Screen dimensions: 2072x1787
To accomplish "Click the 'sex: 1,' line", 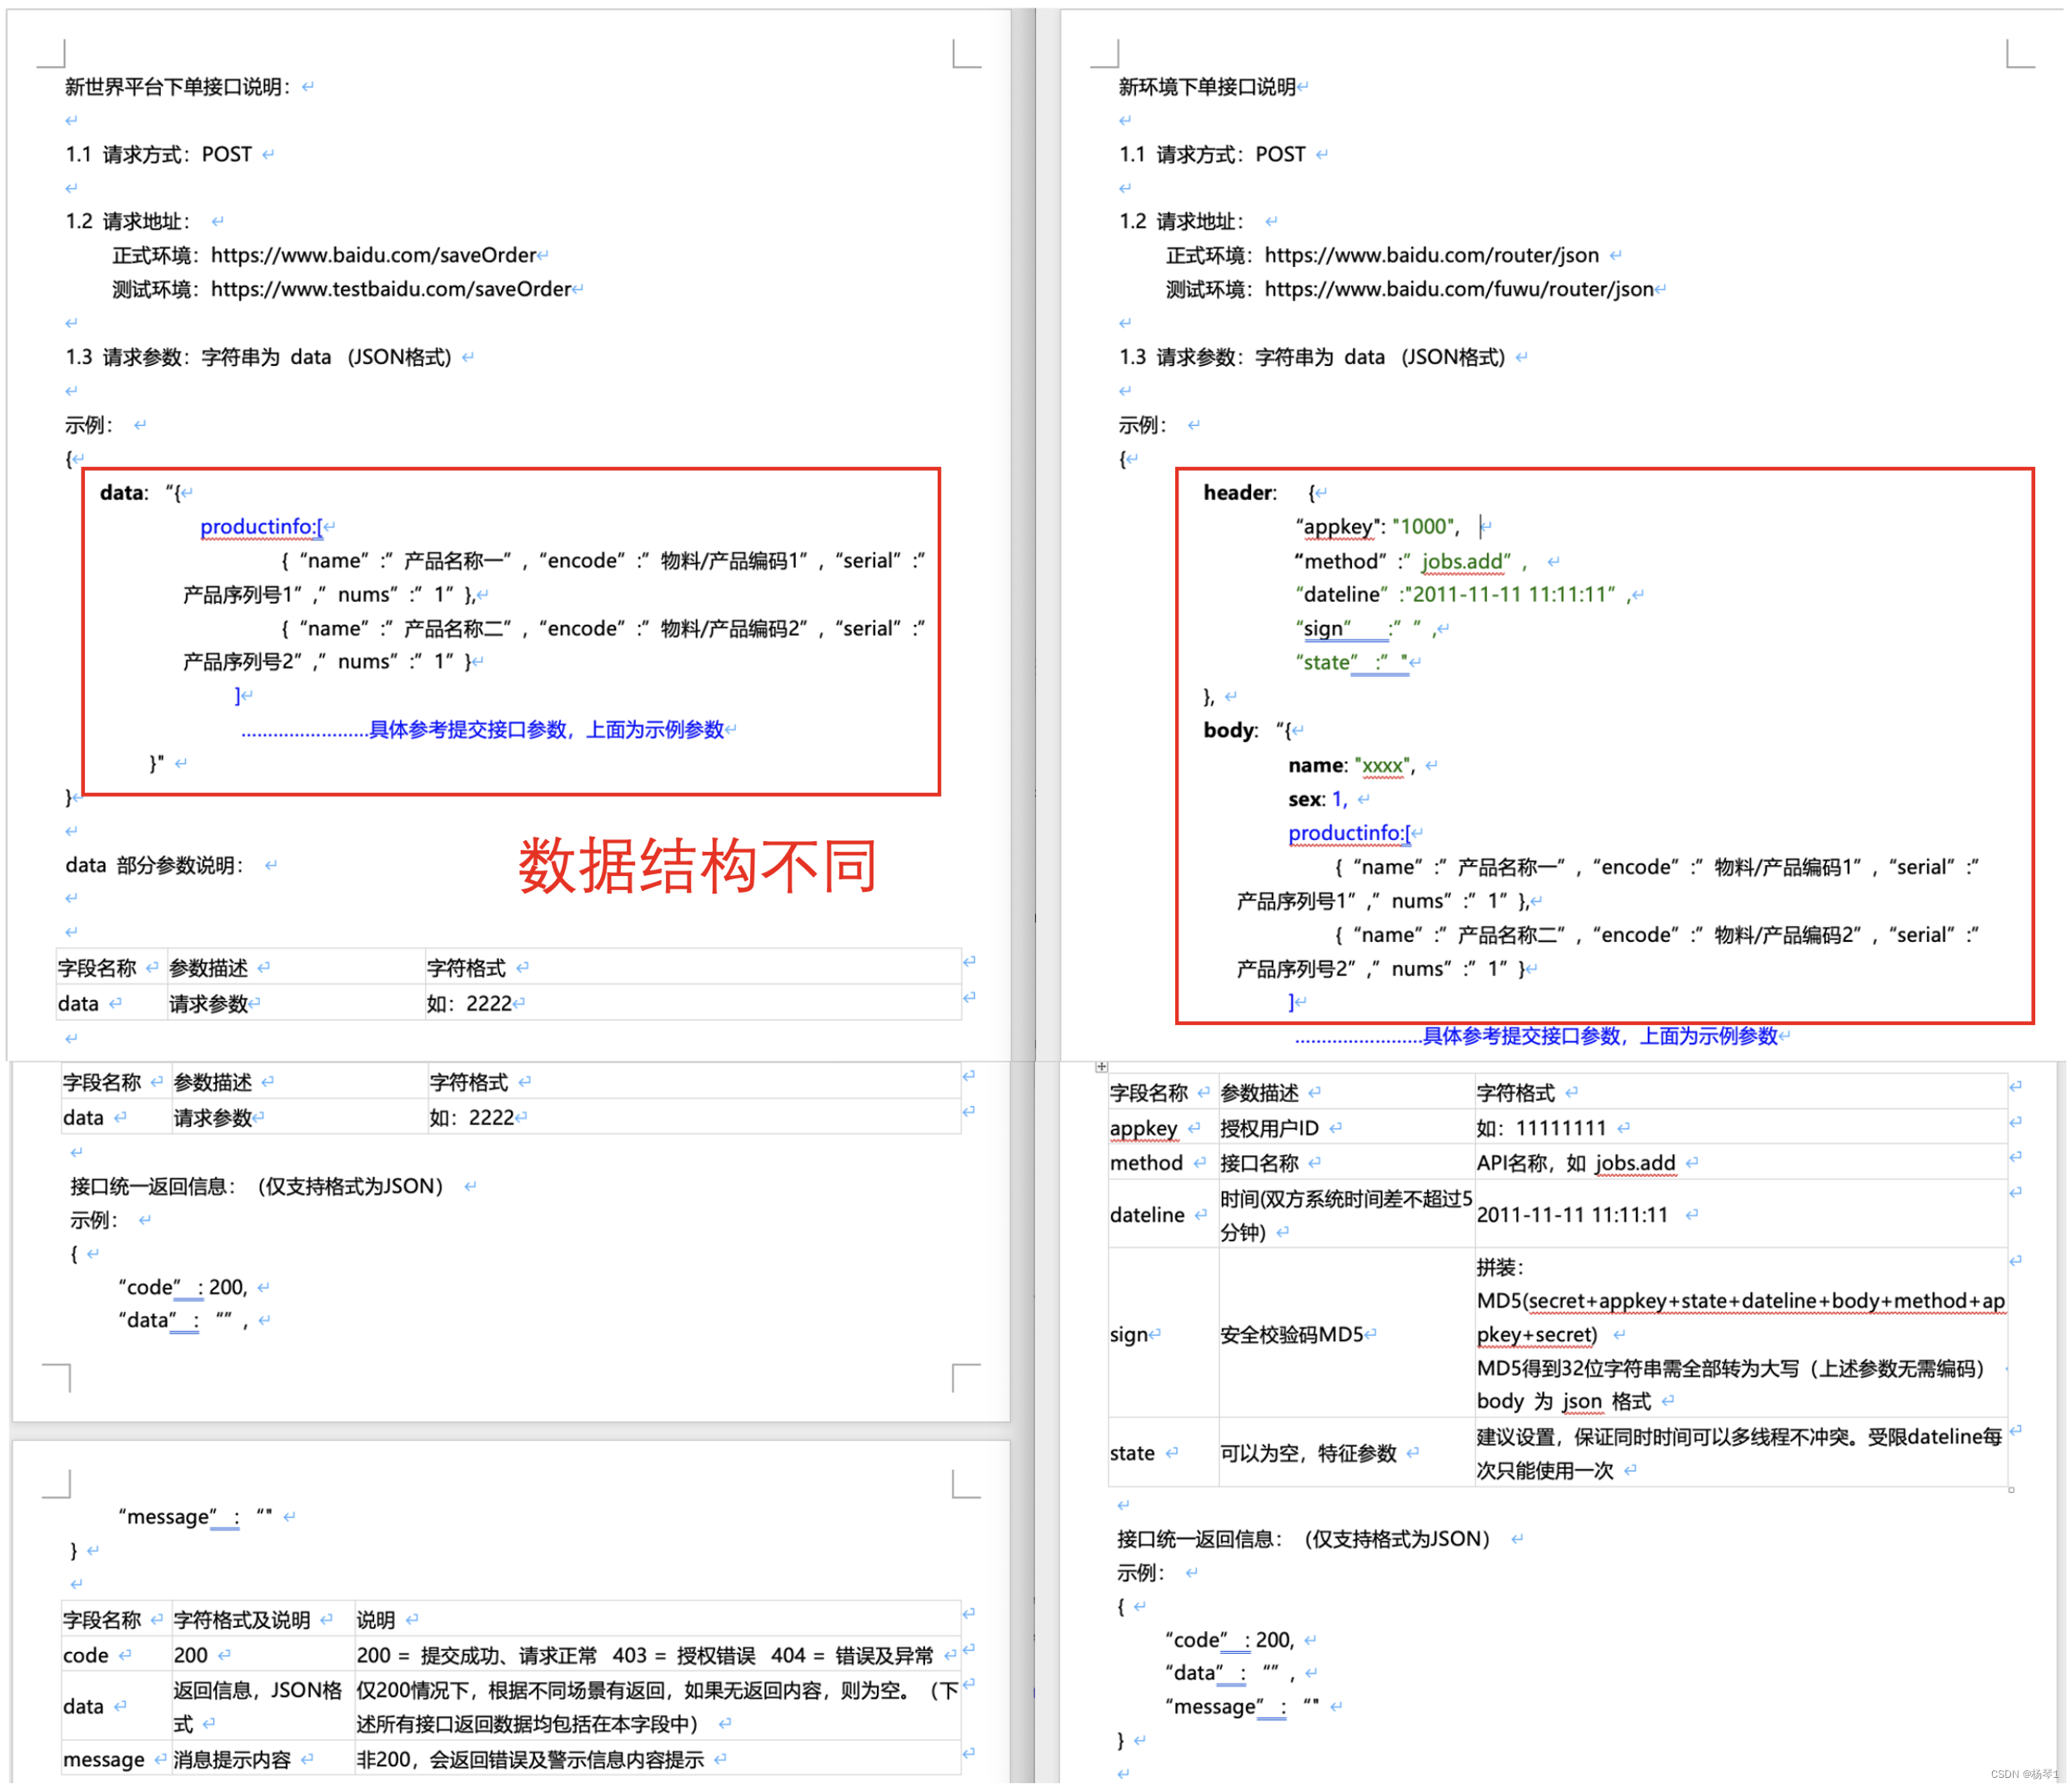I will click(x=1318, y=799).
